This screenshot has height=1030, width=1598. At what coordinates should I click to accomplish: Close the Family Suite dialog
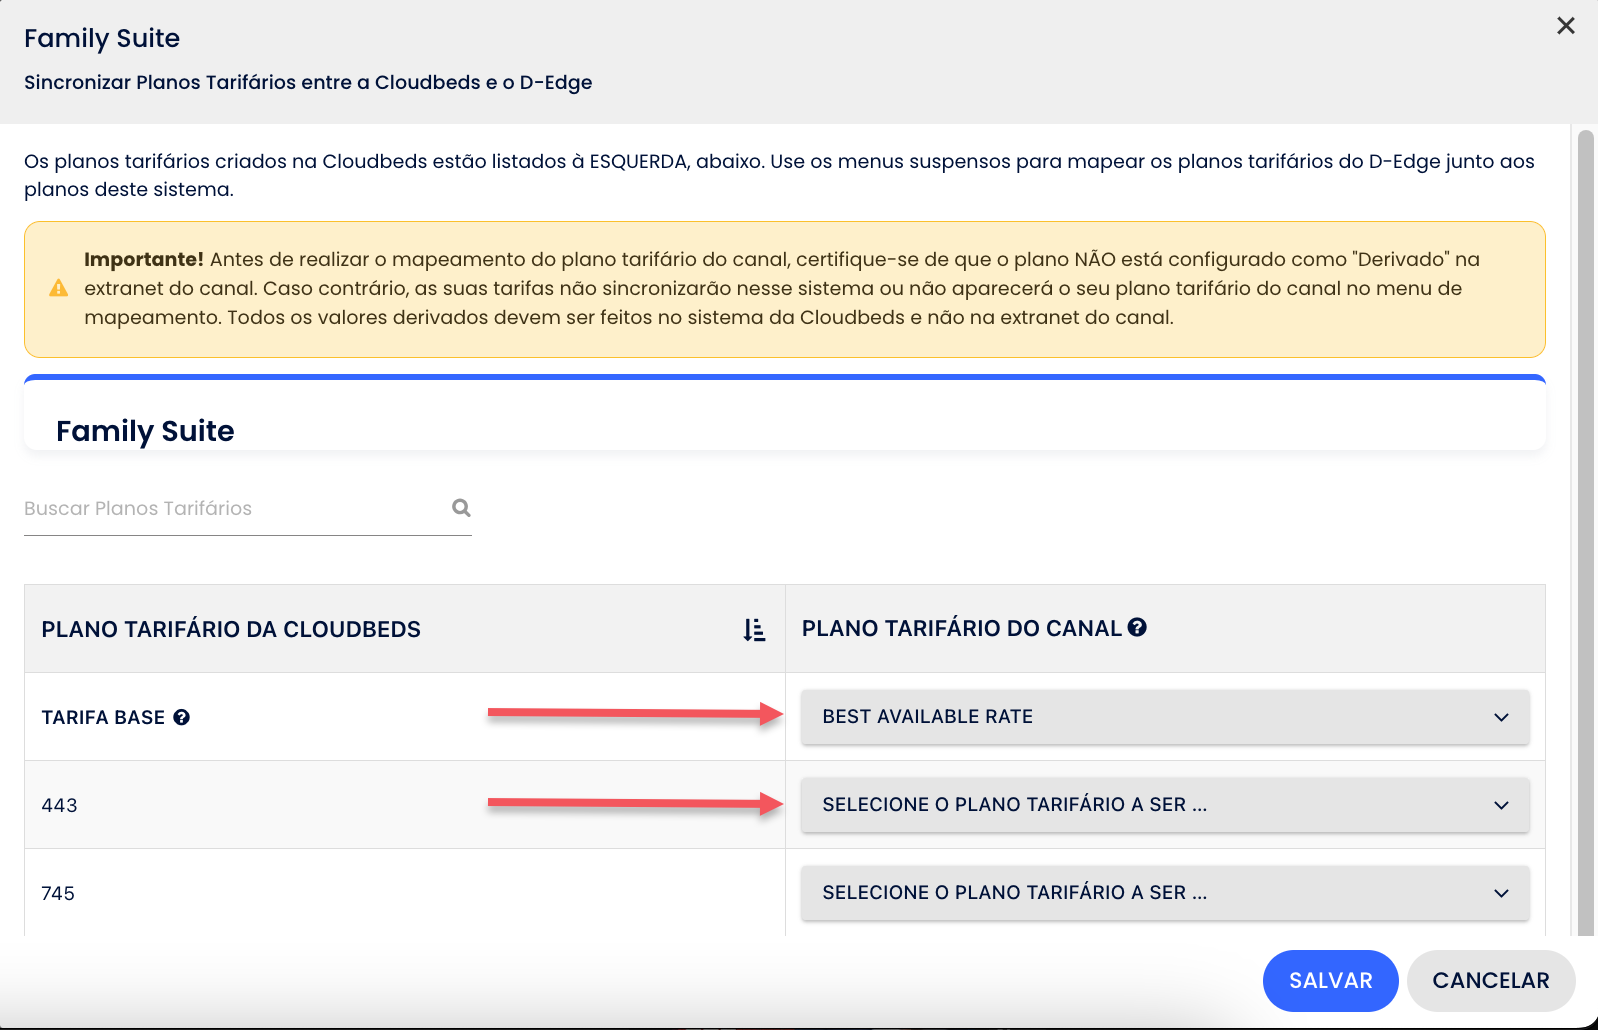pyautogui.click(x=1565, y=26)
